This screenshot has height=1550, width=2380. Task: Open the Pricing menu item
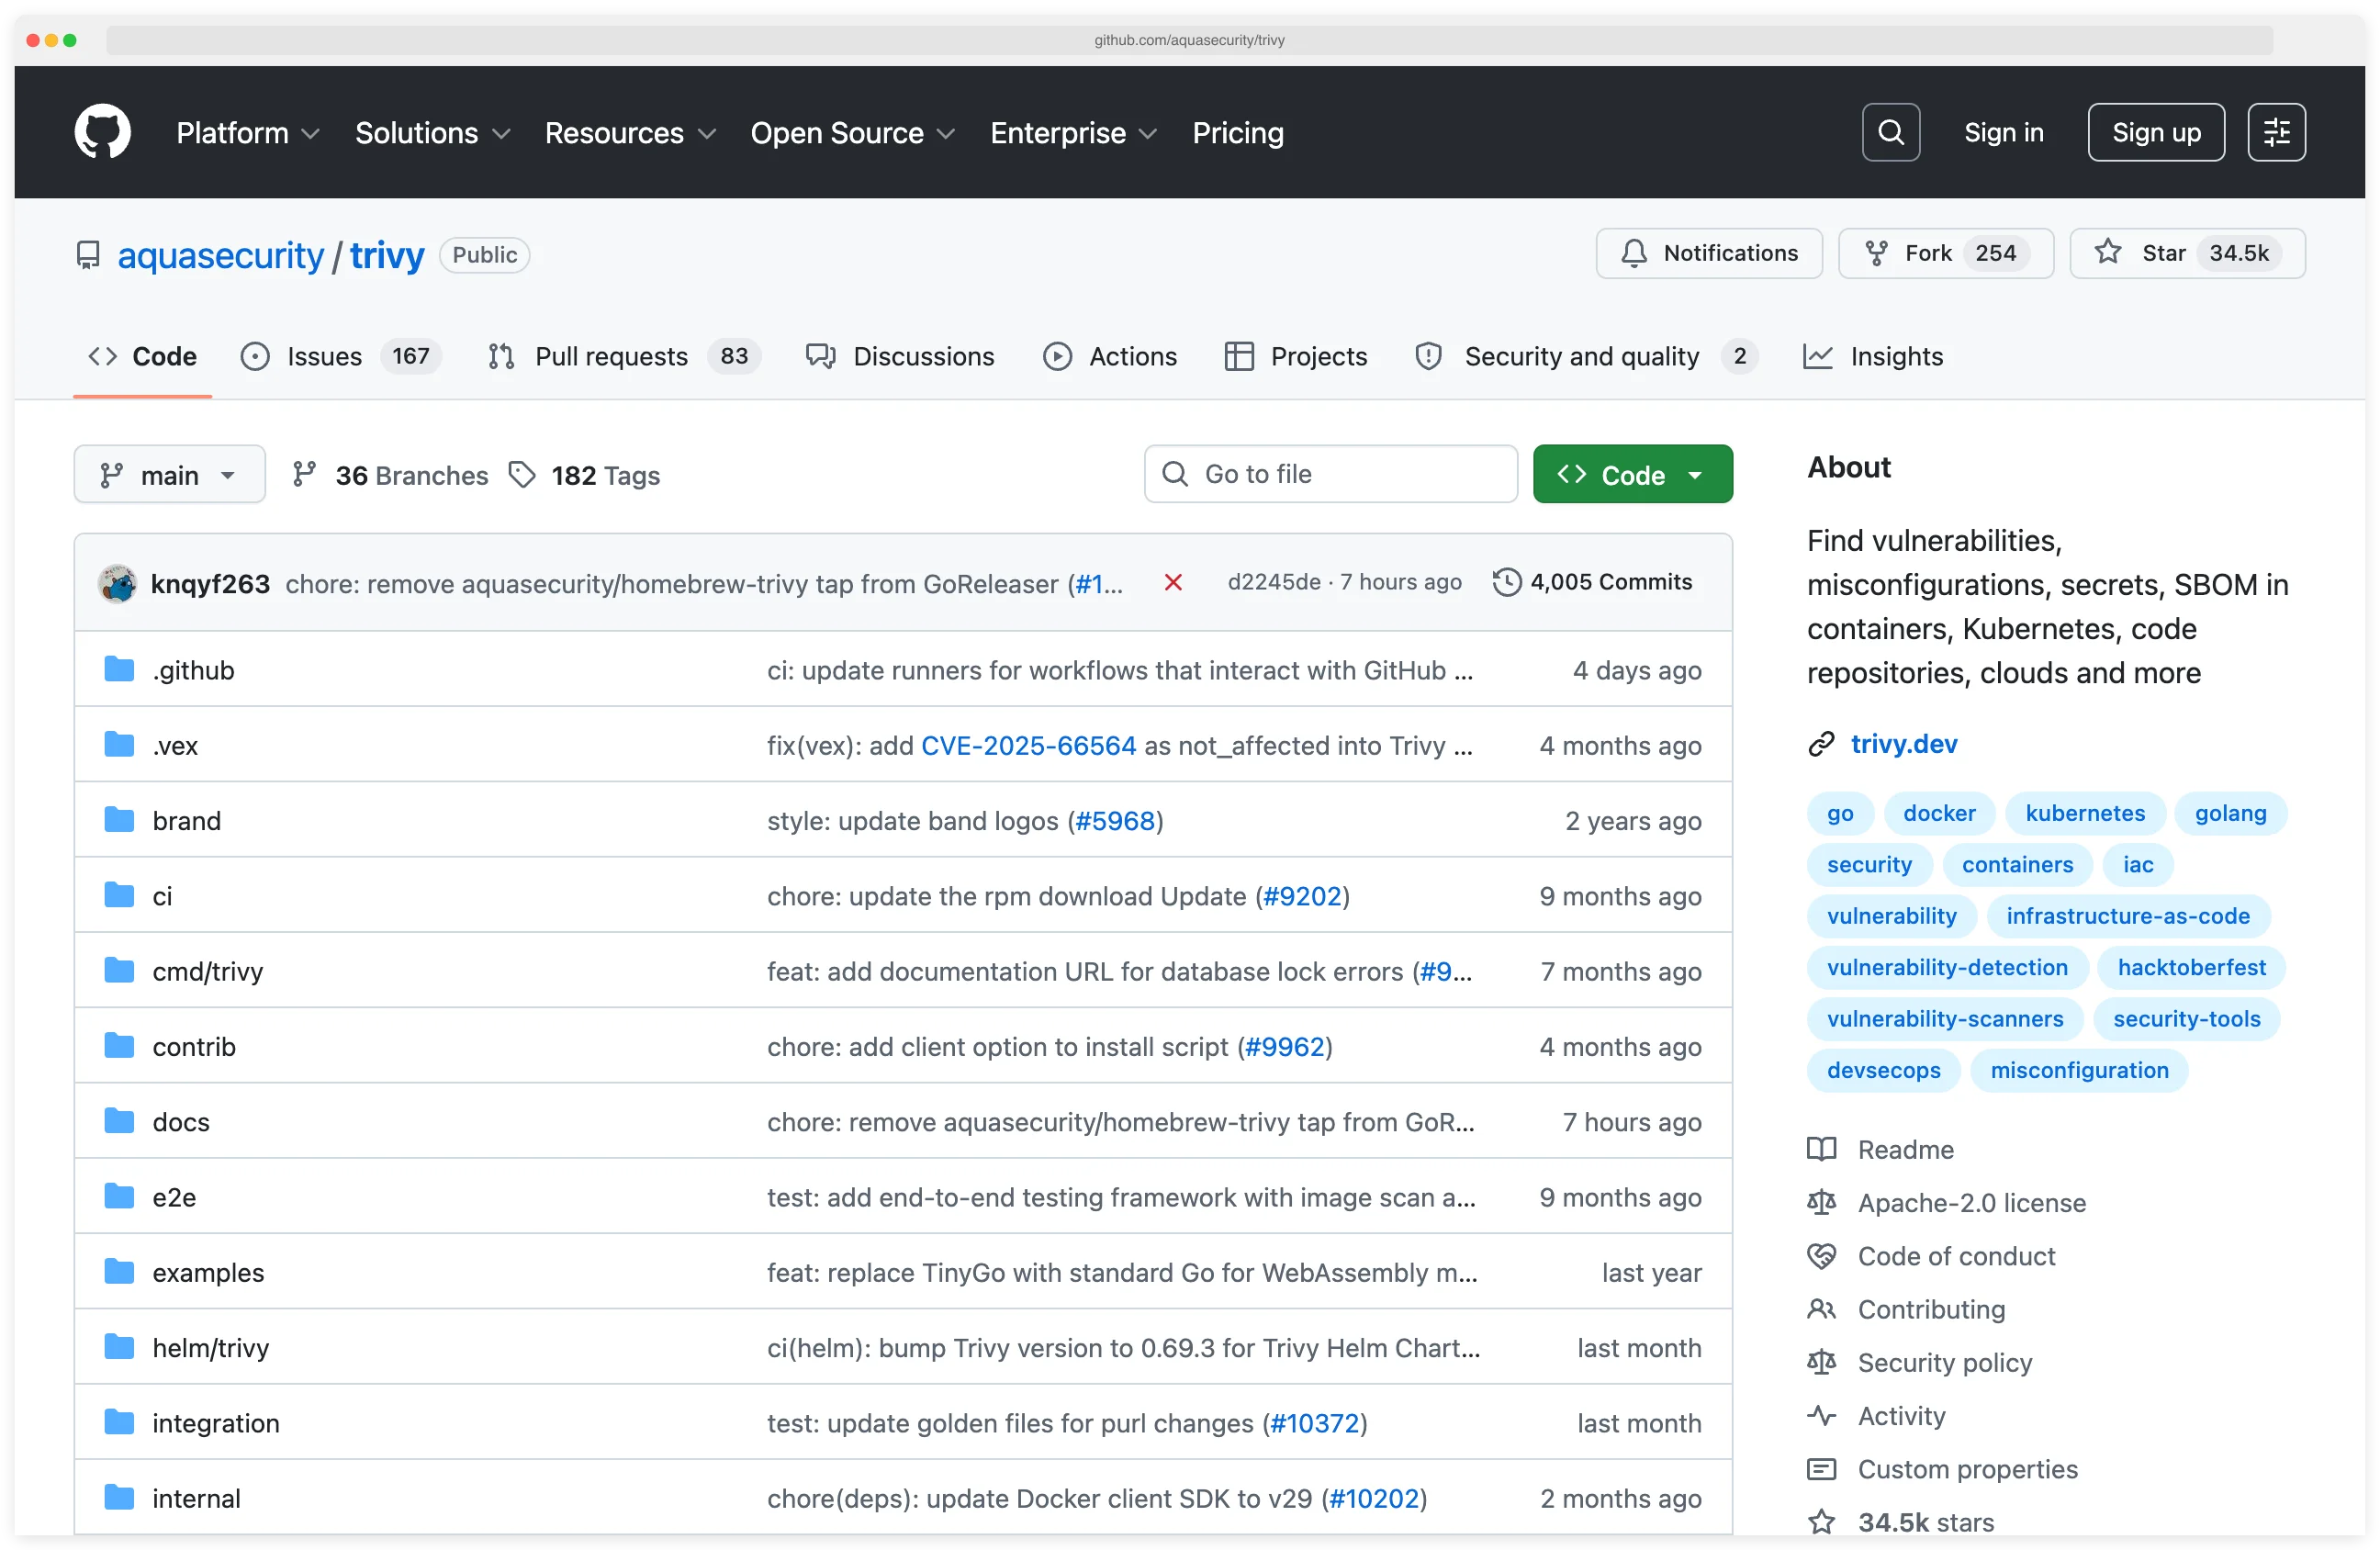[x=1237, y=132]
